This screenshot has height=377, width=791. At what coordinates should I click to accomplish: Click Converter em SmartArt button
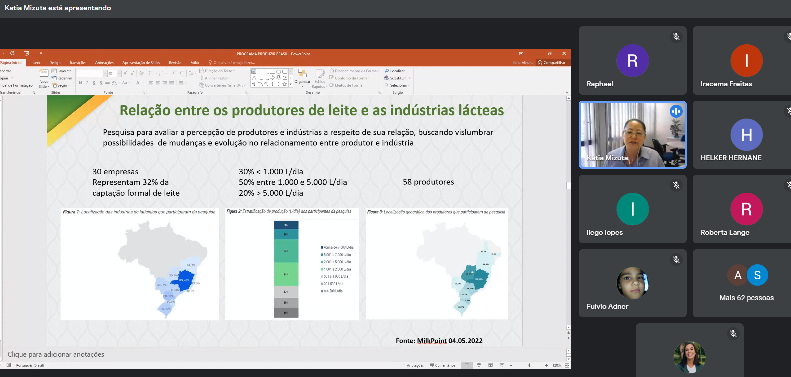(222, 86)
